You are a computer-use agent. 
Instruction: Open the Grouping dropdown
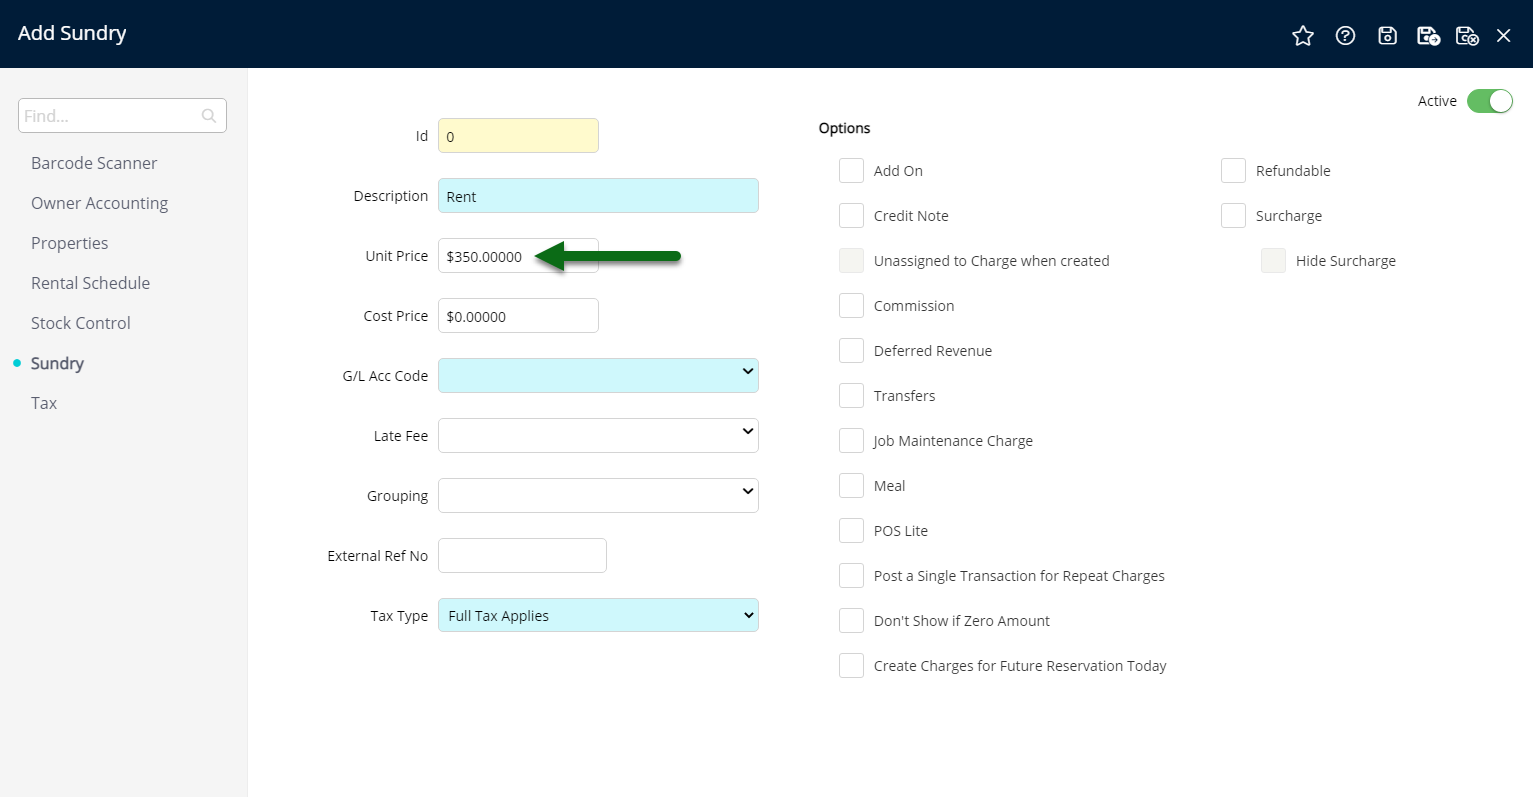tap(598, 495)
